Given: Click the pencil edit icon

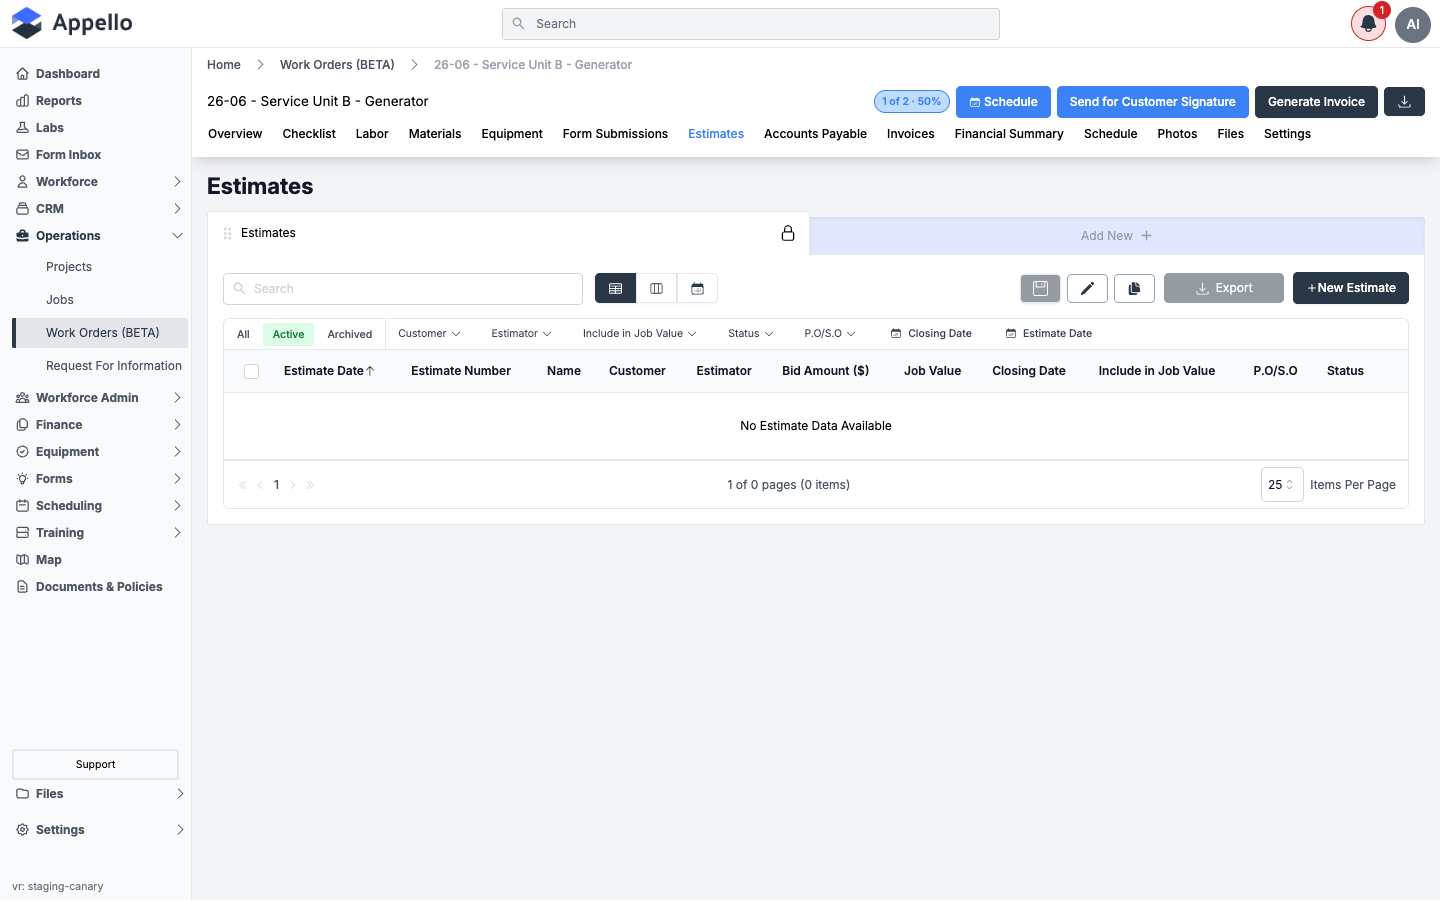Looking at the screenshot, I should coord(1087,288).
